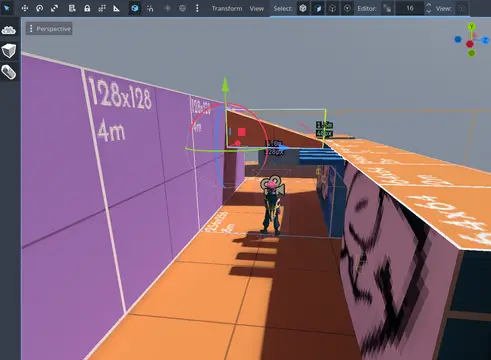The image size is (491, 360).
Task: Click the icon after View: label
Action: [462, 8]
